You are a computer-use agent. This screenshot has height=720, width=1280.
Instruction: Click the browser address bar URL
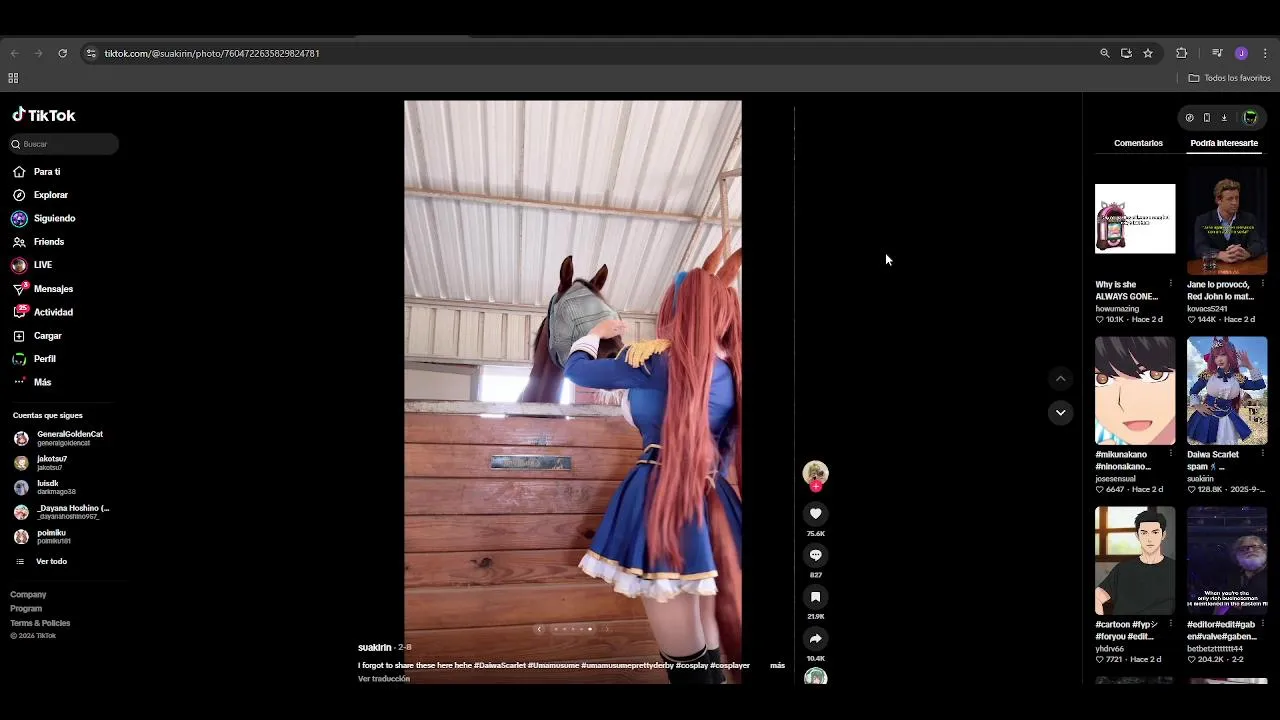pos(212,53)
